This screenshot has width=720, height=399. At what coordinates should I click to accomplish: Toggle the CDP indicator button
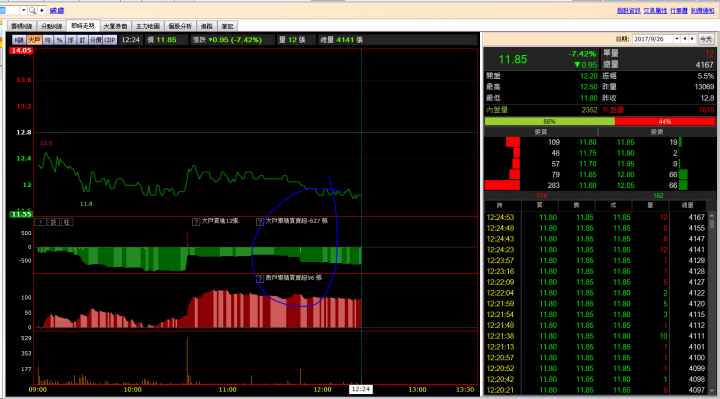point(110,40)
